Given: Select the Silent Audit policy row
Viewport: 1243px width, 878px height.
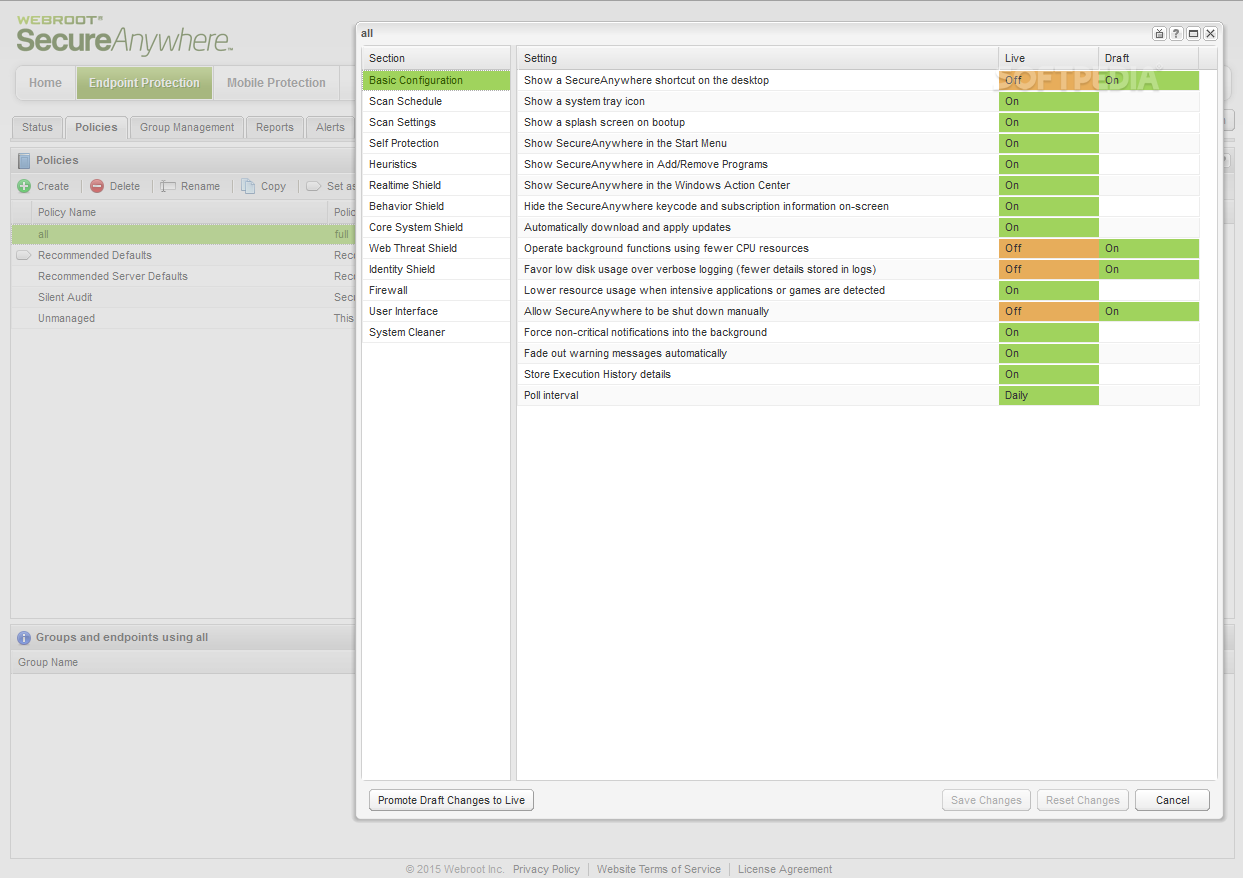Looking at the screenshot, I should click(183, 297).
